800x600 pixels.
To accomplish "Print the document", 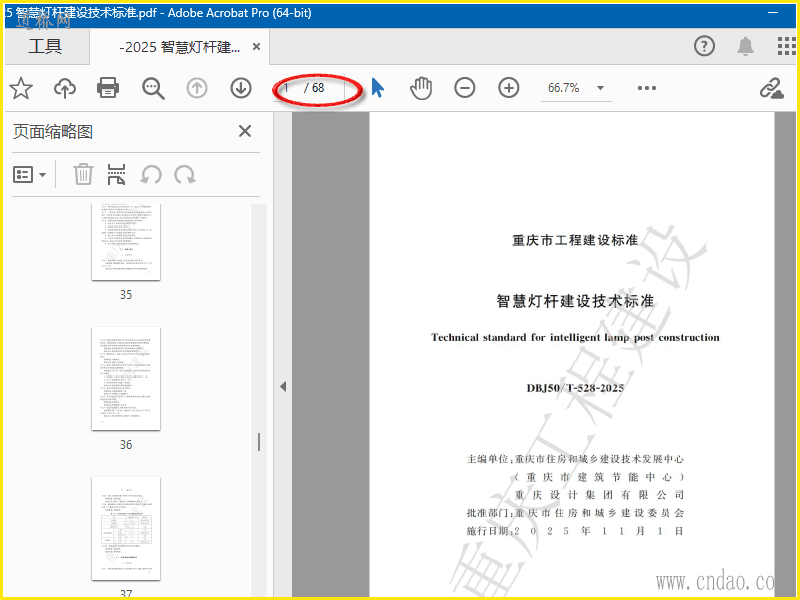I will (108, 88).
